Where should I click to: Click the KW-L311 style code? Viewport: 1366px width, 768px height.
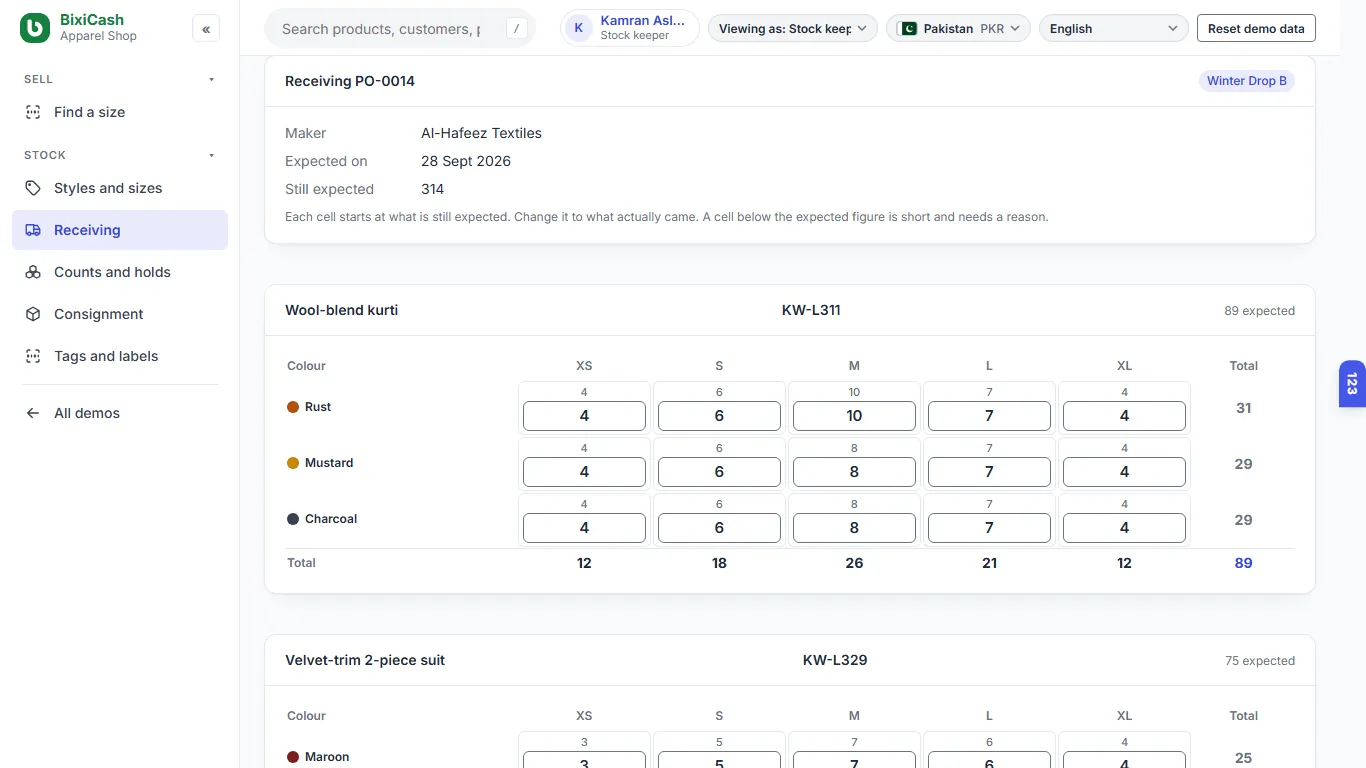pos(811,310)
